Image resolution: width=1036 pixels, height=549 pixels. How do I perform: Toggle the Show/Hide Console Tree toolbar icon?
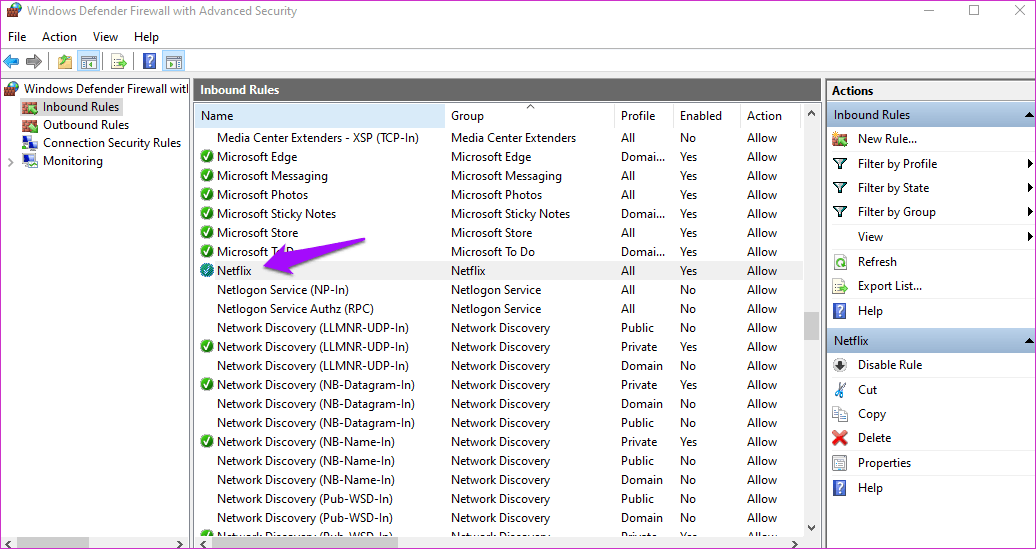[x=89, y=62]
